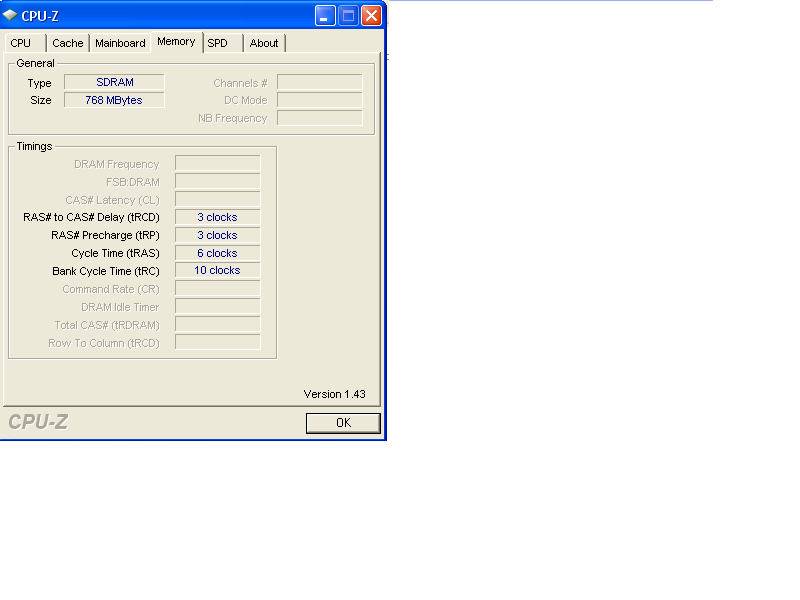Click the 768 MBytes size field
The width and height of the screenshot is (800, 600).
click(x=114, y=100)
